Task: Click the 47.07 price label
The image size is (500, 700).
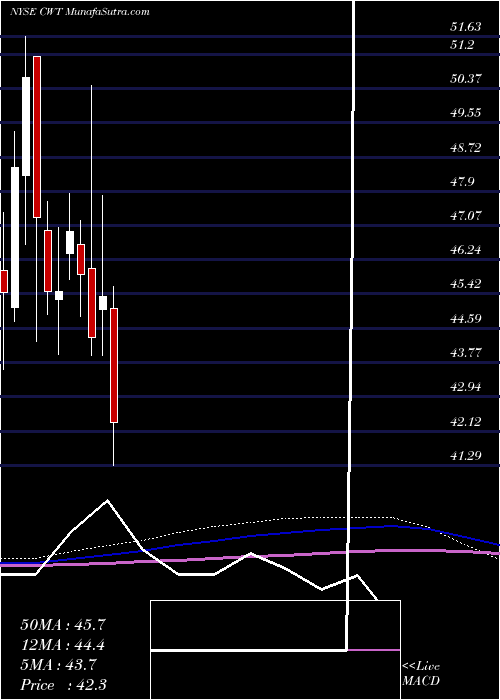Action: click(466, 215)
